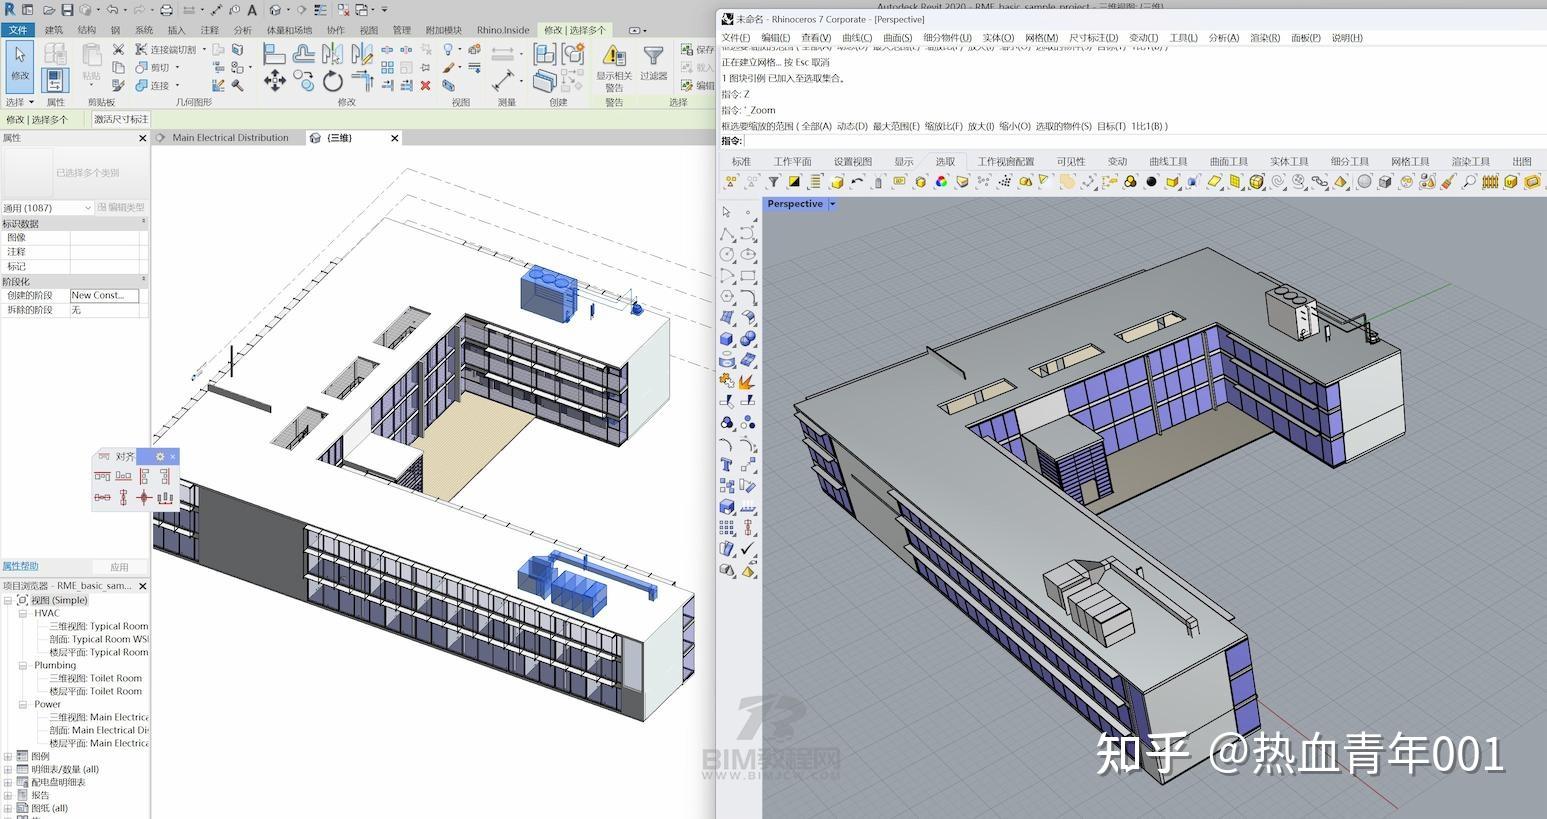The height and width of the screenshot is (819, 1547).
Task: Click the Circle tool in Rhino's side toolbar
Action: 727,255
